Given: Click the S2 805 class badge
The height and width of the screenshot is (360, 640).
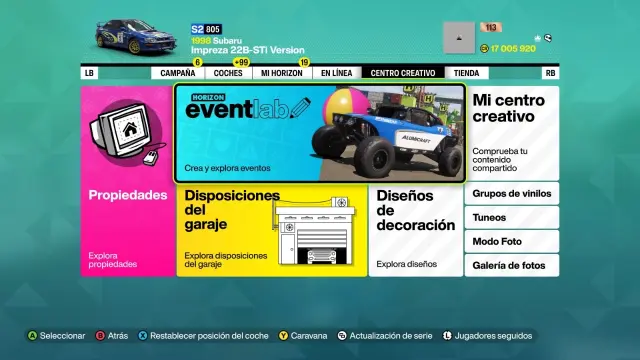Looking at the screenshot, I should 206,29.
